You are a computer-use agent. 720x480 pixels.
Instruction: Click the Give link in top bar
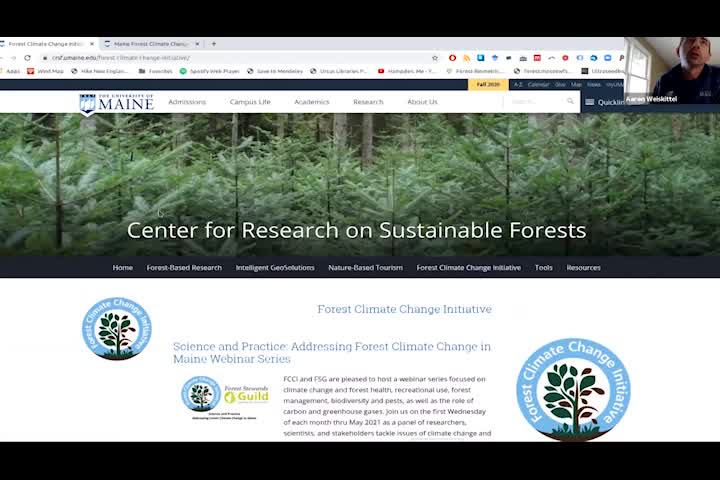tap(560, 85)
